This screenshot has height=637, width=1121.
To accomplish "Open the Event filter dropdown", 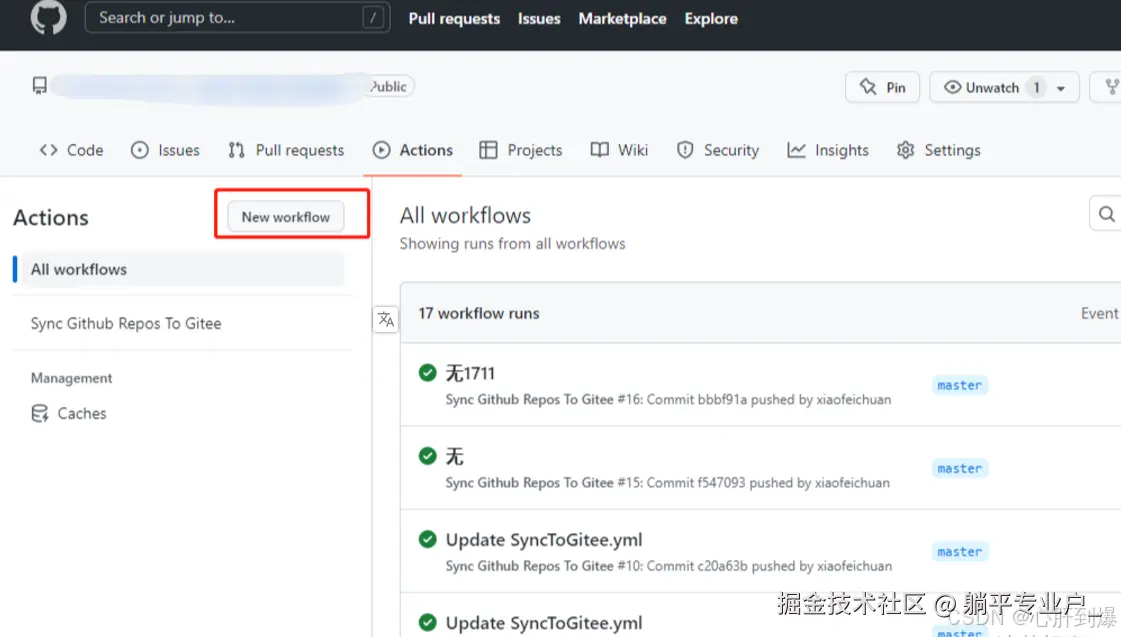I will [1100, 313].
